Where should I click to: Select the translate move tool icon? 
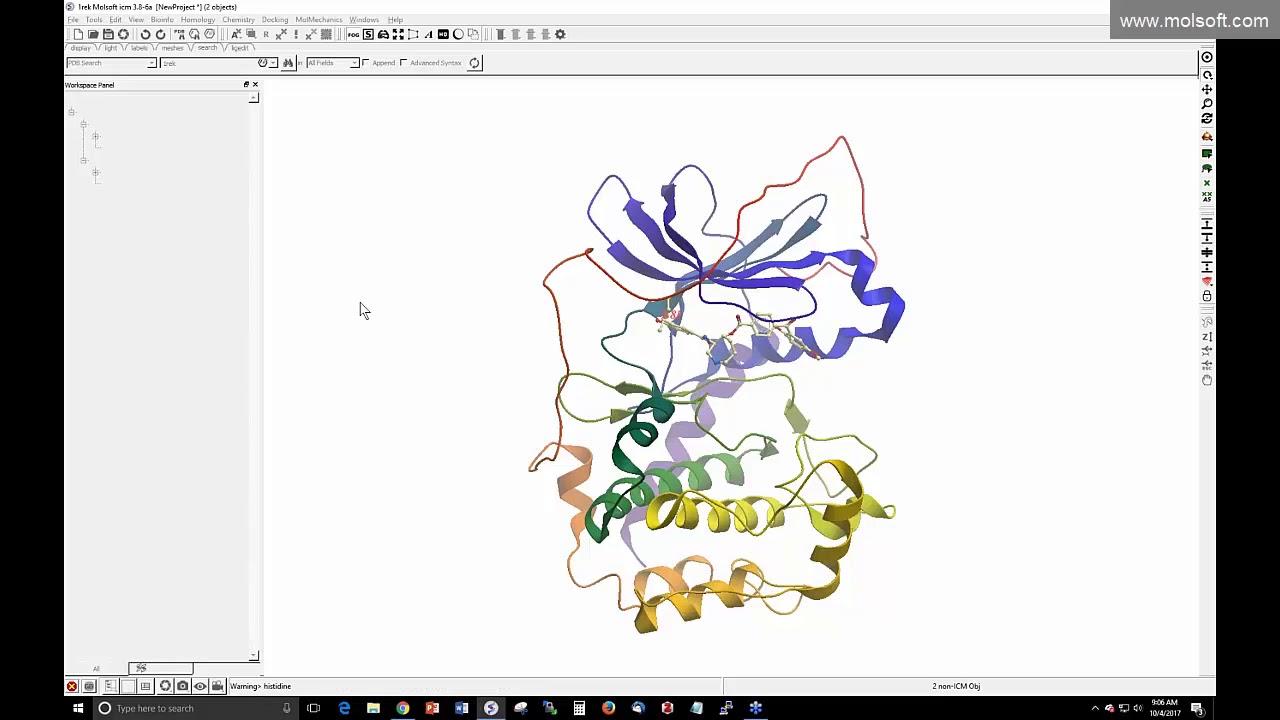[x=1207, y=89]
